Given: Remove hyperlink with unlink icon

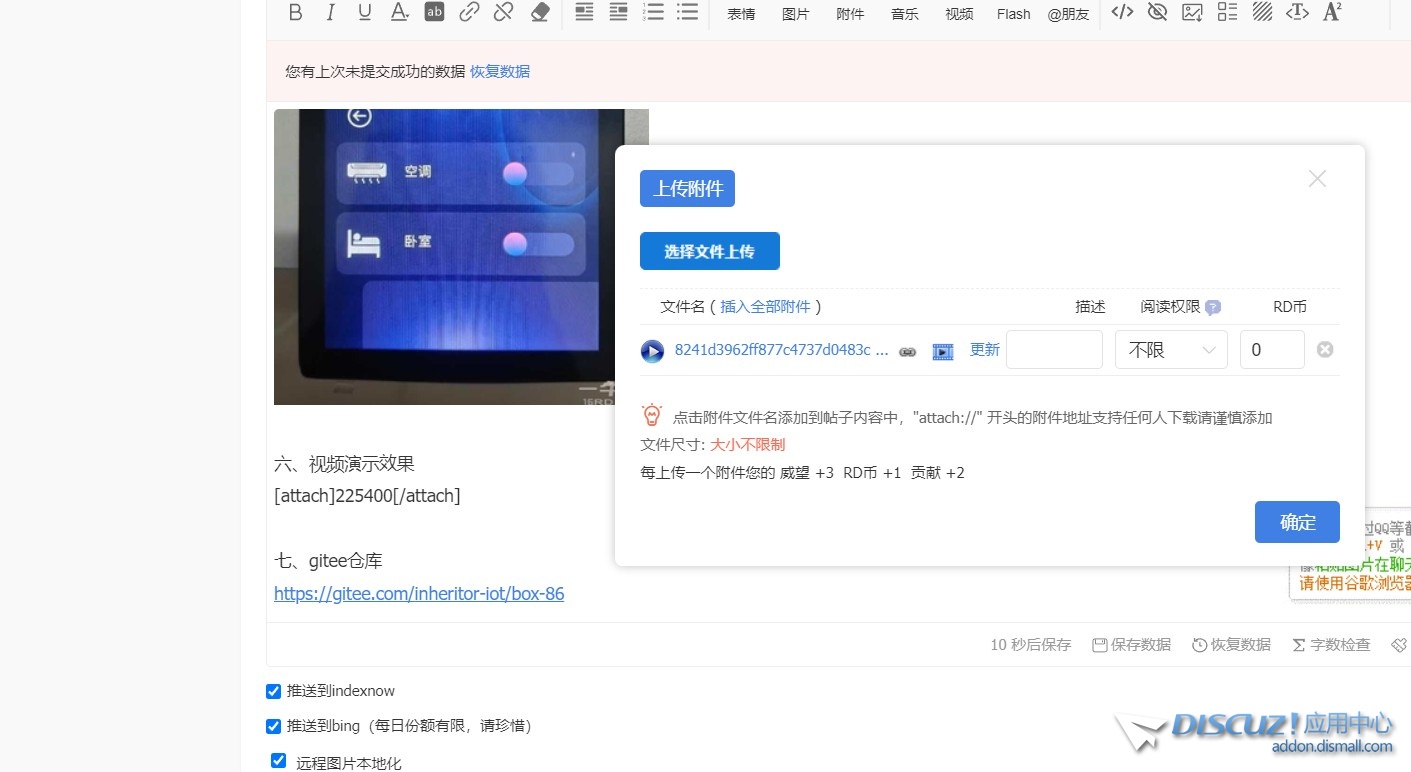Looking at the screenshot, I should (504, 12).
